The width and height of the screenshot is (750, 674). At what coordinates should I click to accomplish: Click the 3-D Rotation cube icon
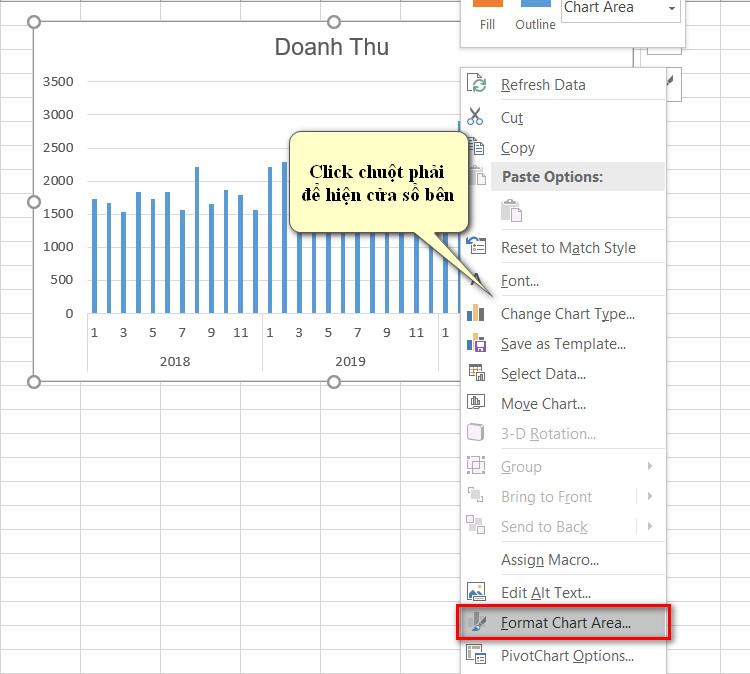475,432
